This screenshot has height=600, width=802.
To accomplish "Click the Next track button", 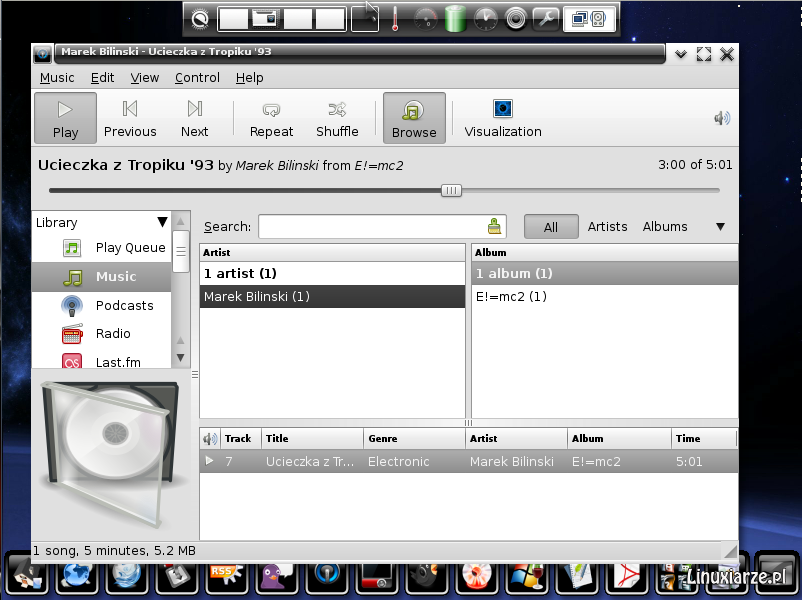I will pos(195,117).
